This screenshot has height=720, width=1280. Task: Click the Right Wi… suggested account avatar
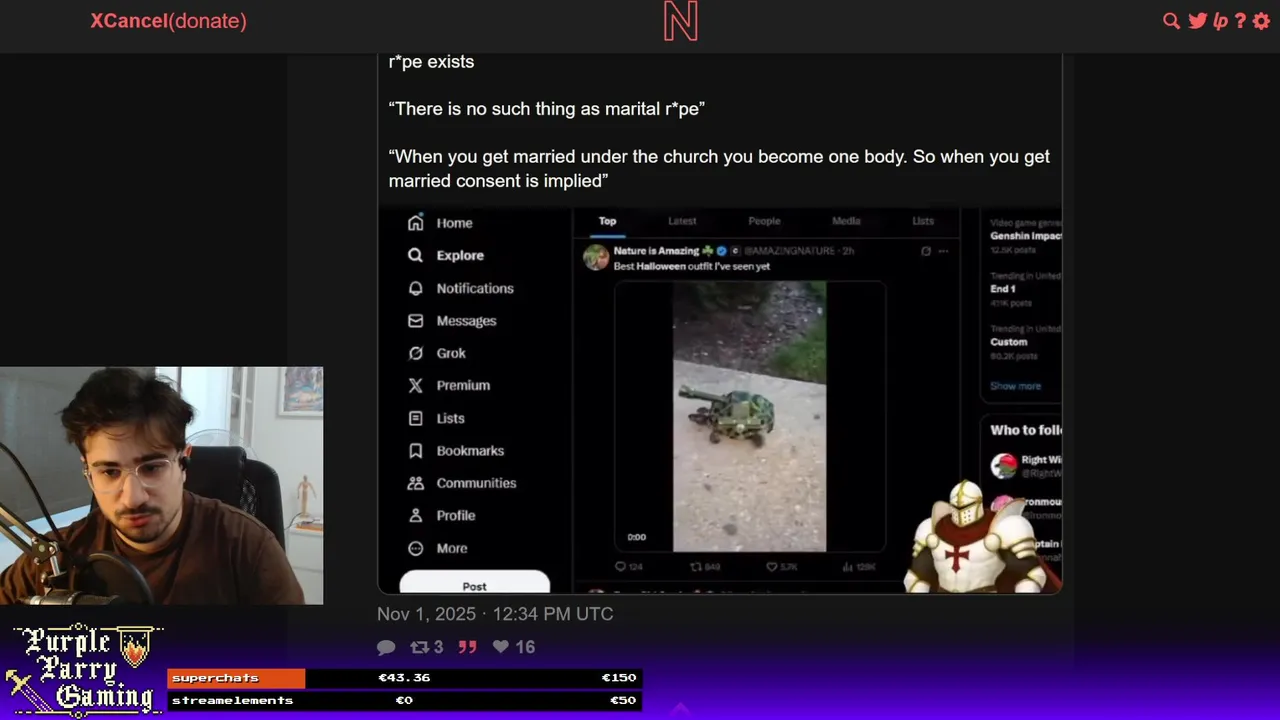[1003, 465]
